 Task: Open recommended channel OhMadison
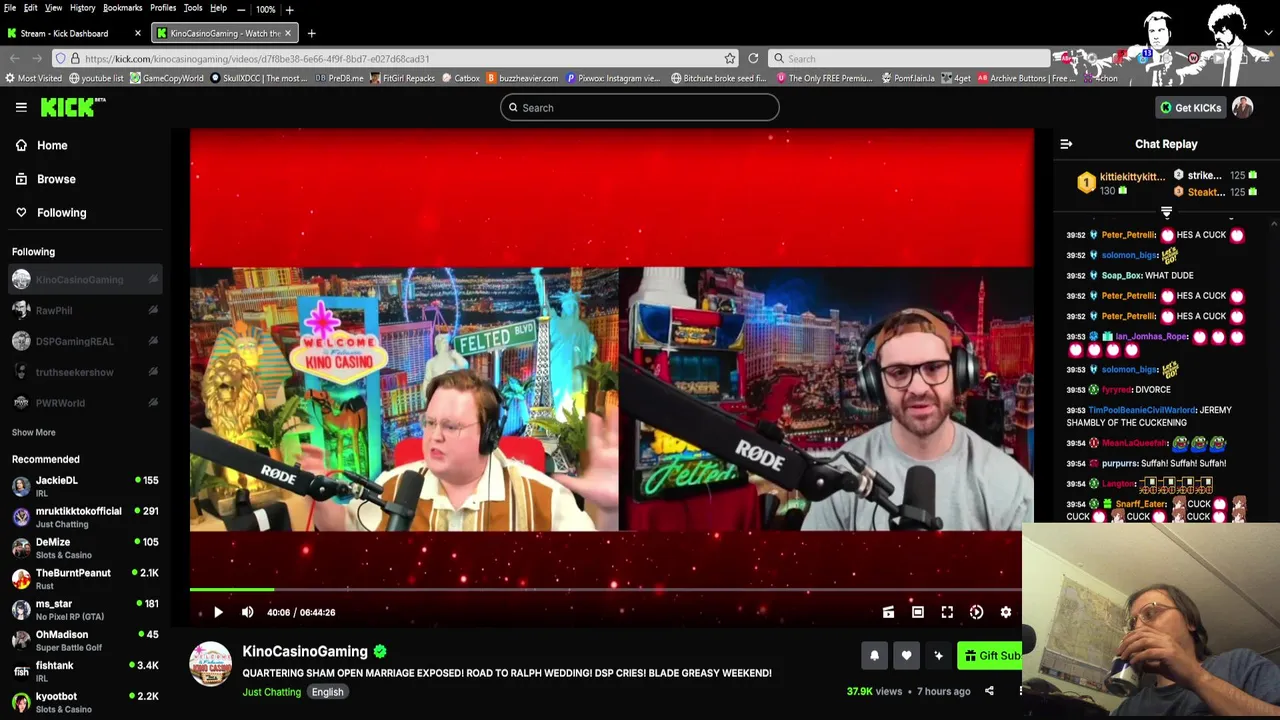coord(84,640)
